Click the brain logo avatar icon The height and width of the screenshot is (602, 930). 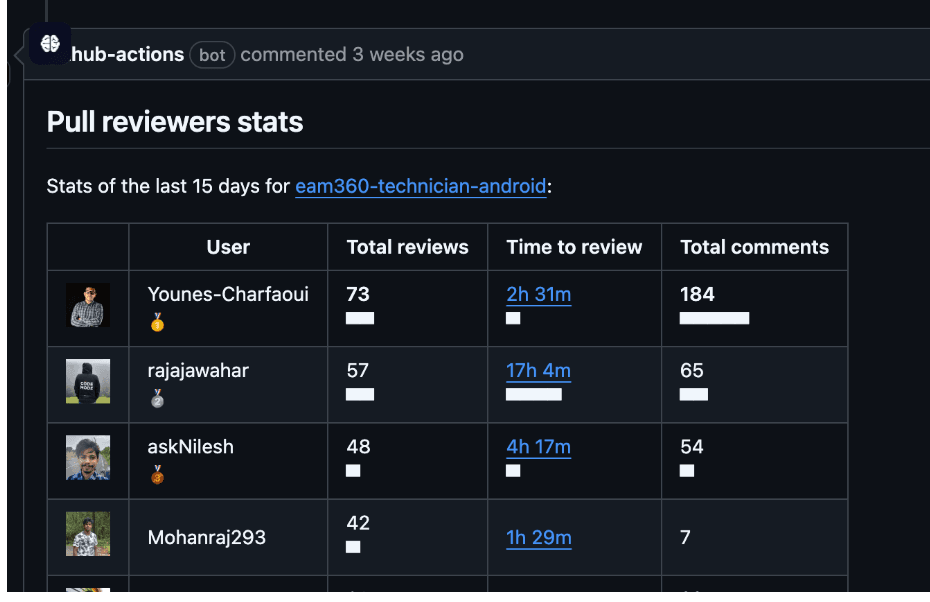(x=50, y=43)
